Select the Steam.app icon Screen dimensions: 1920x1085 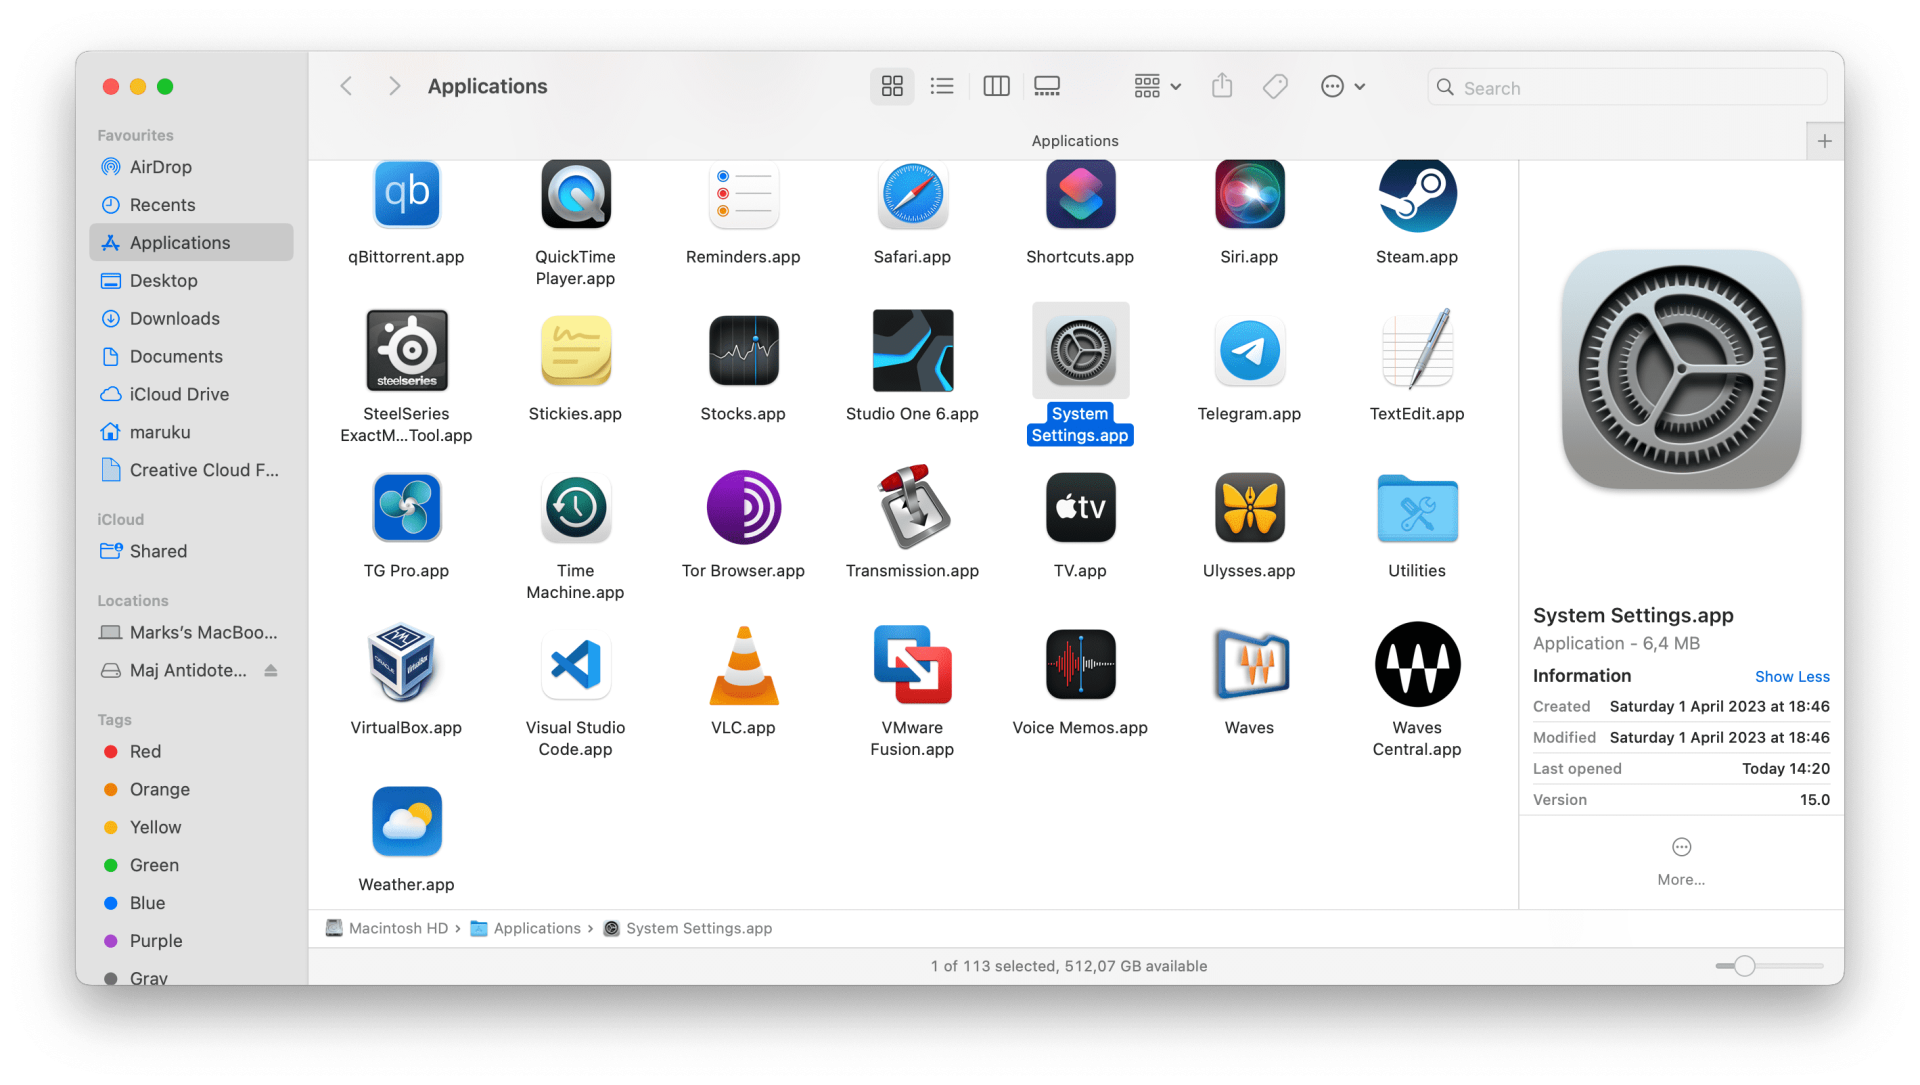1417,194
